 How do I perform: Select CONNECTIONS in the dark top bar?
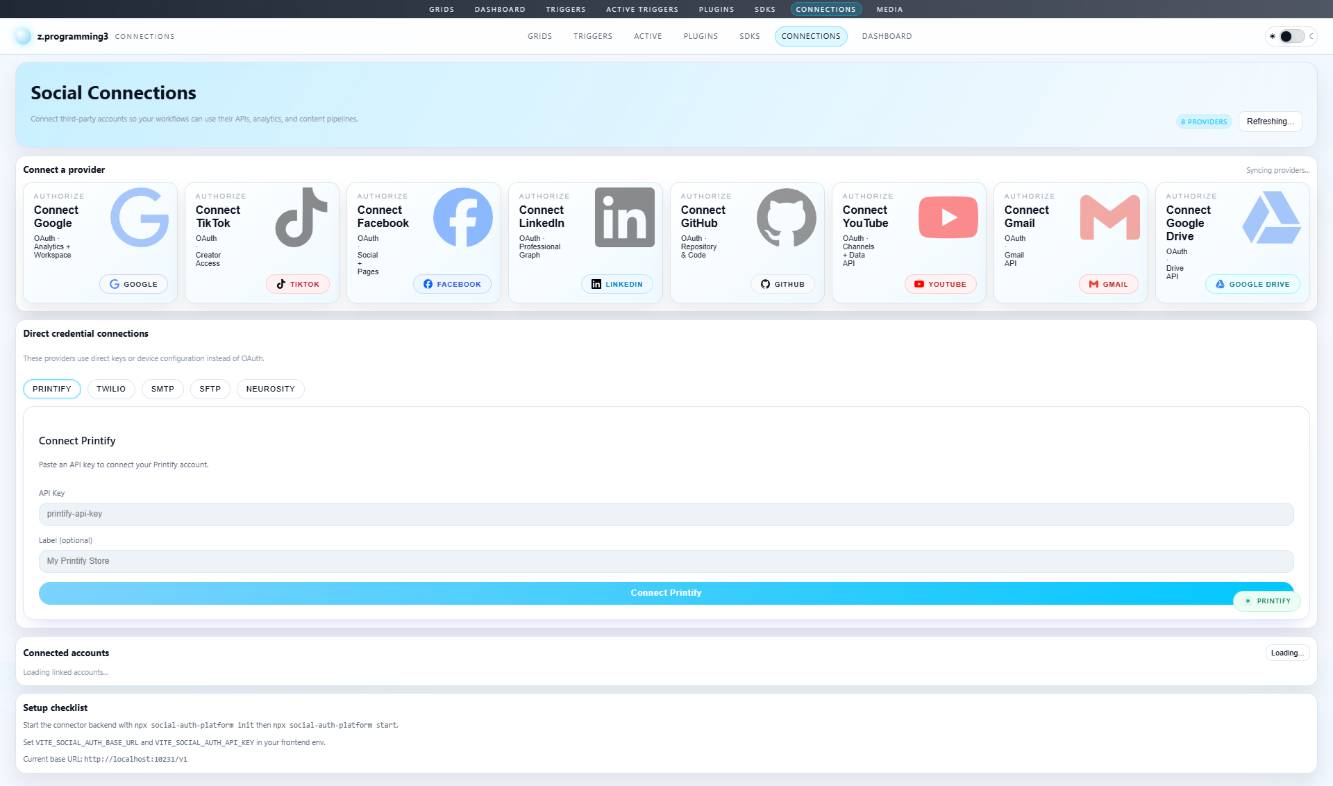(826, 9)
